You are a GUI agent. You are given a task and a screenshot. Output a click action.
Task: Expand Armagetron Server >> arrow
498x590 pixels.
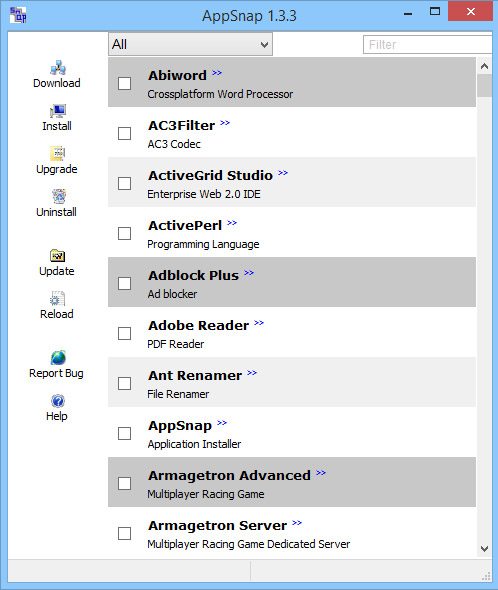pos(297,523)
